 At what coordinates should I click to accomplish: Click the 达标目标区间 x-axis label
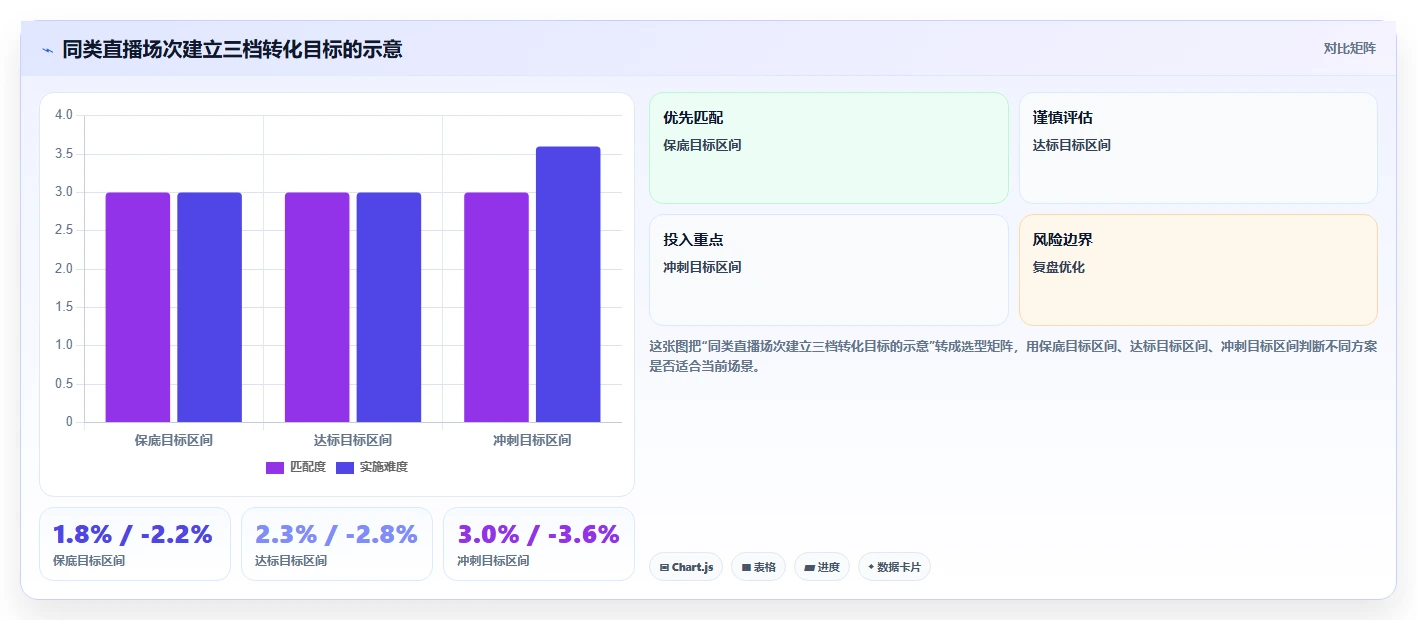(x=353, y=440)
